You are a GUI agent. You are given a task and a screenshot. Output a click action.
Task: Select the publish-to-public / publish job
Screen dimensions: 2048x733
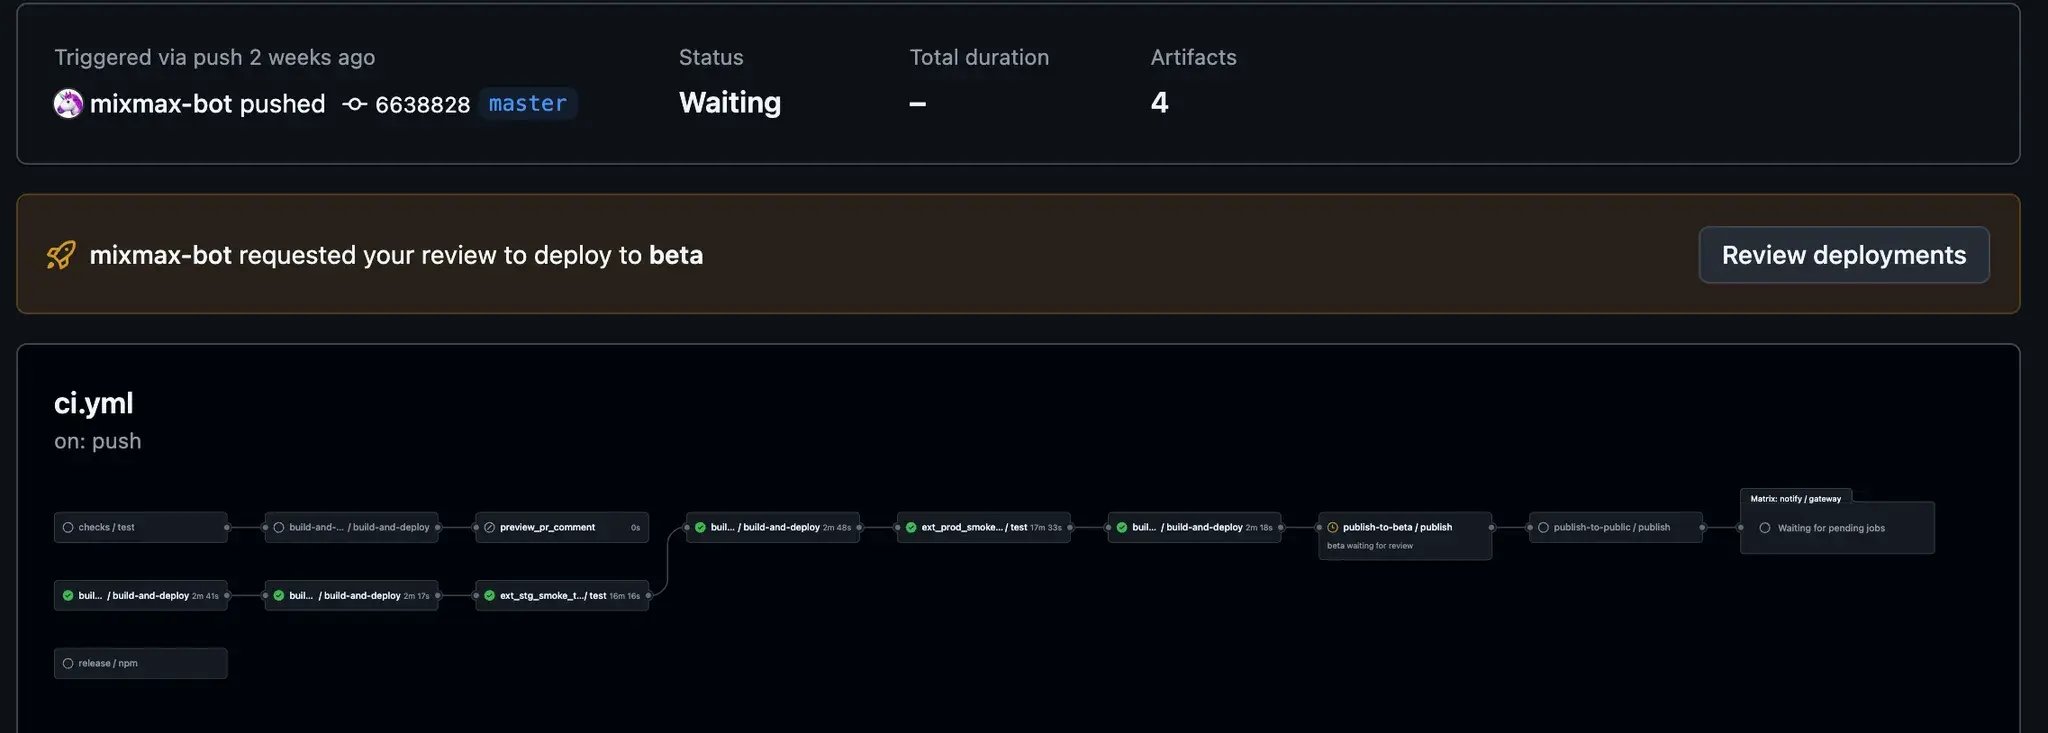(1615, 527)
